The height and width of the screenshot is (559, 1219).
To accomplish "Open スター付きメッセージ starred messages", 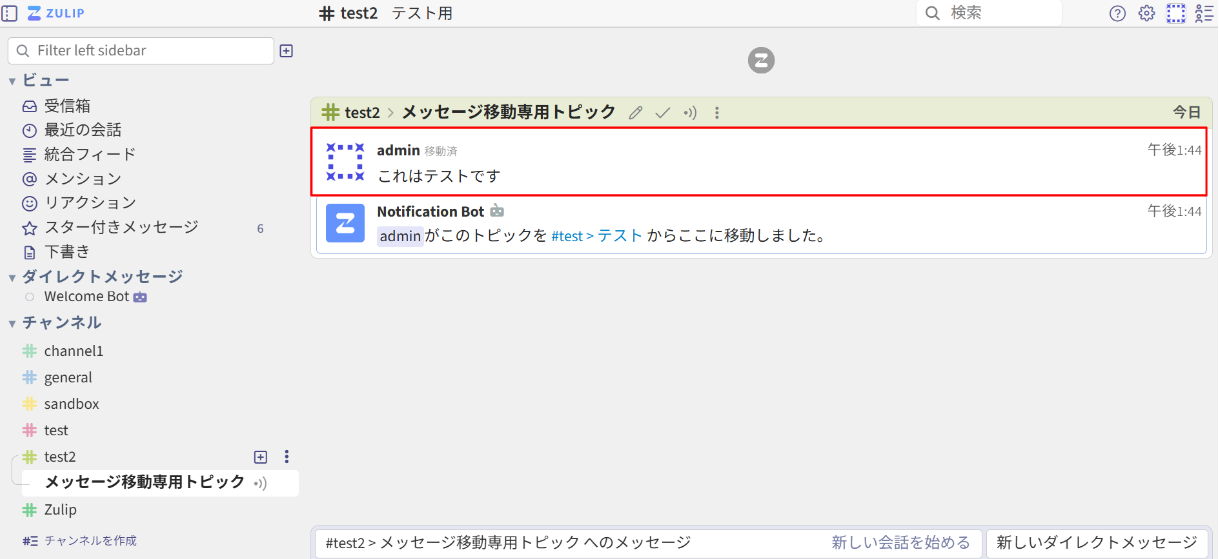I will (x=120, y=227).
